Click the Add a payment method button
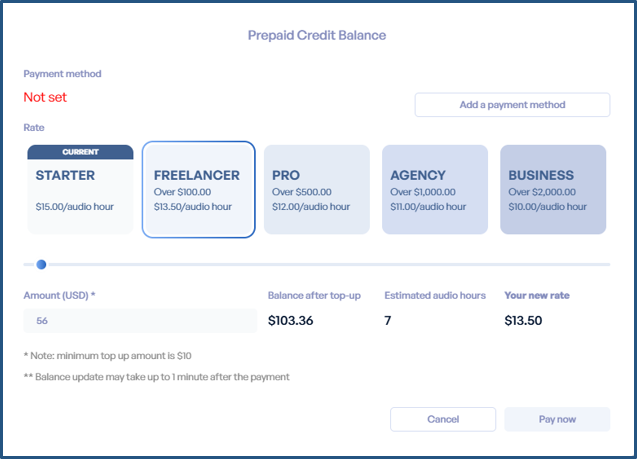 point(512,105)
